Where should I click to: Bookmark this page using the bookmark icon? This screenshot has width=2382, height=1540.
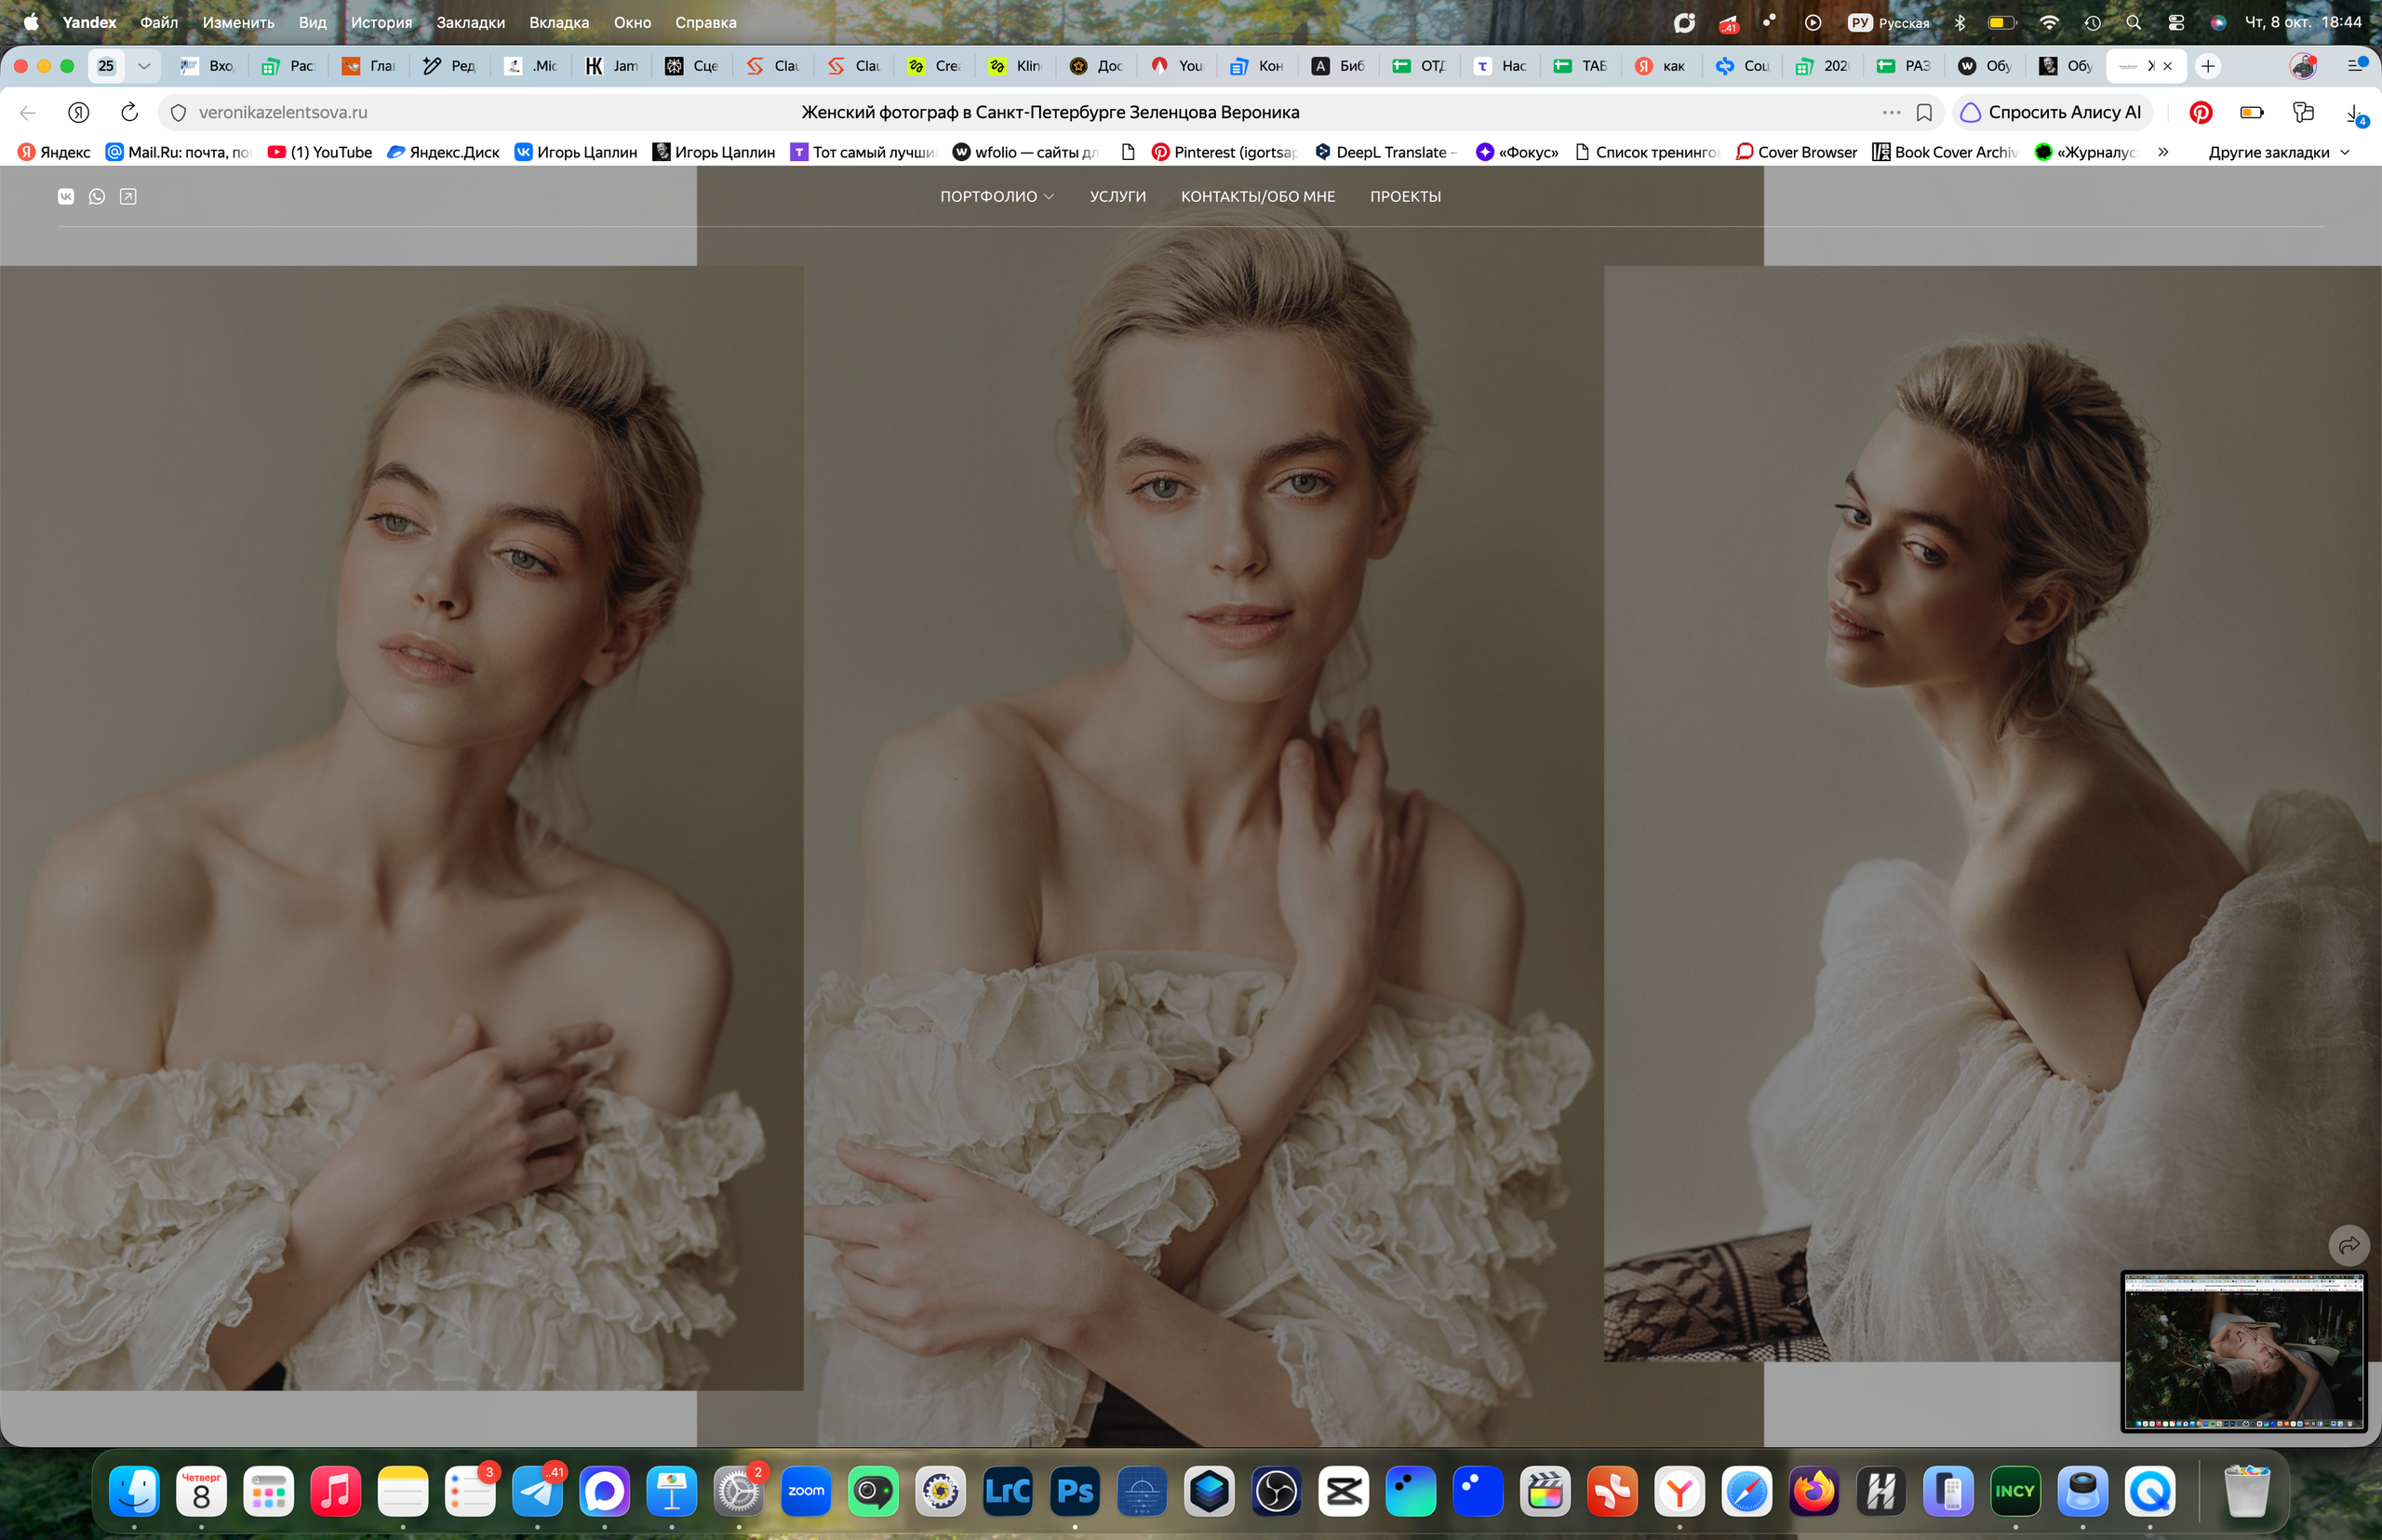click(1924, 113)
